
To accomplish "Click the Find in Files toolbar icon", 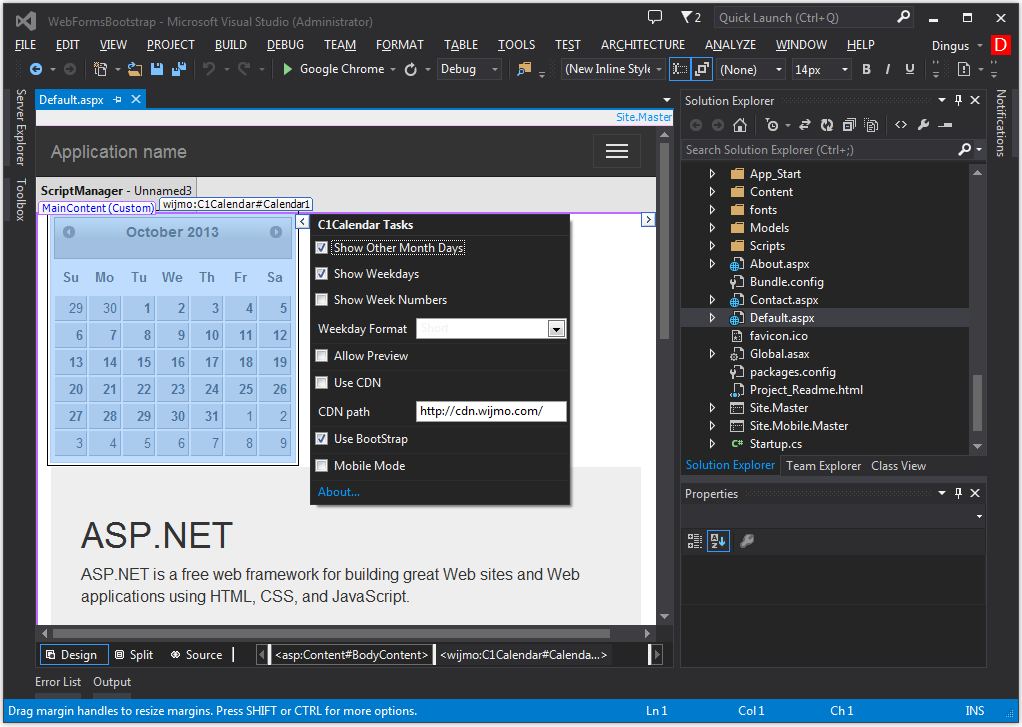I will pos(524,69).
